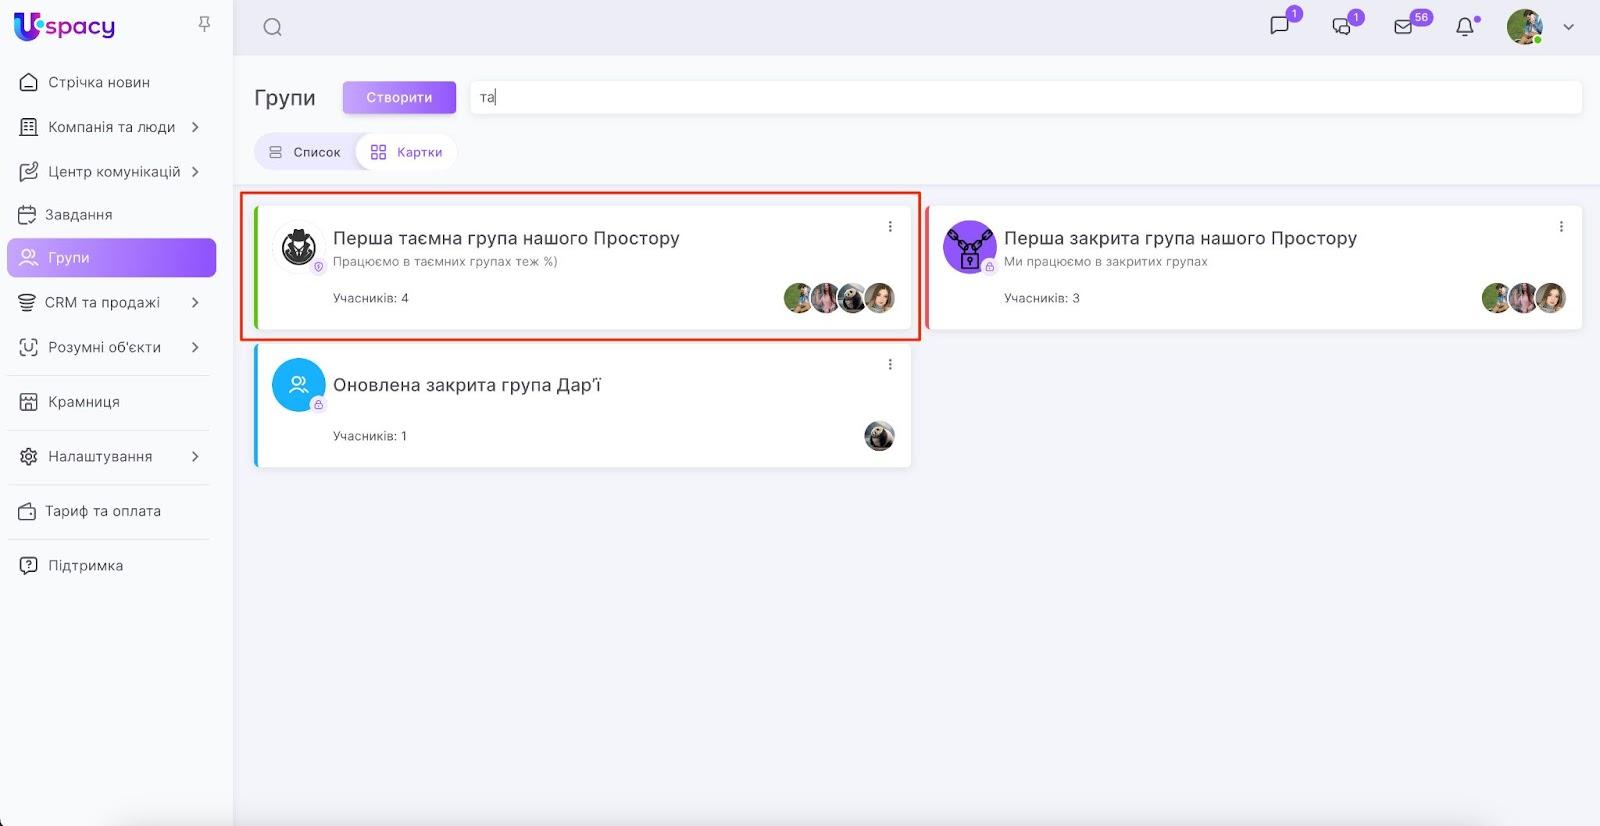
Task: Click the 'Працюємо в таємних групах теж %)' description
Action: 445,262
